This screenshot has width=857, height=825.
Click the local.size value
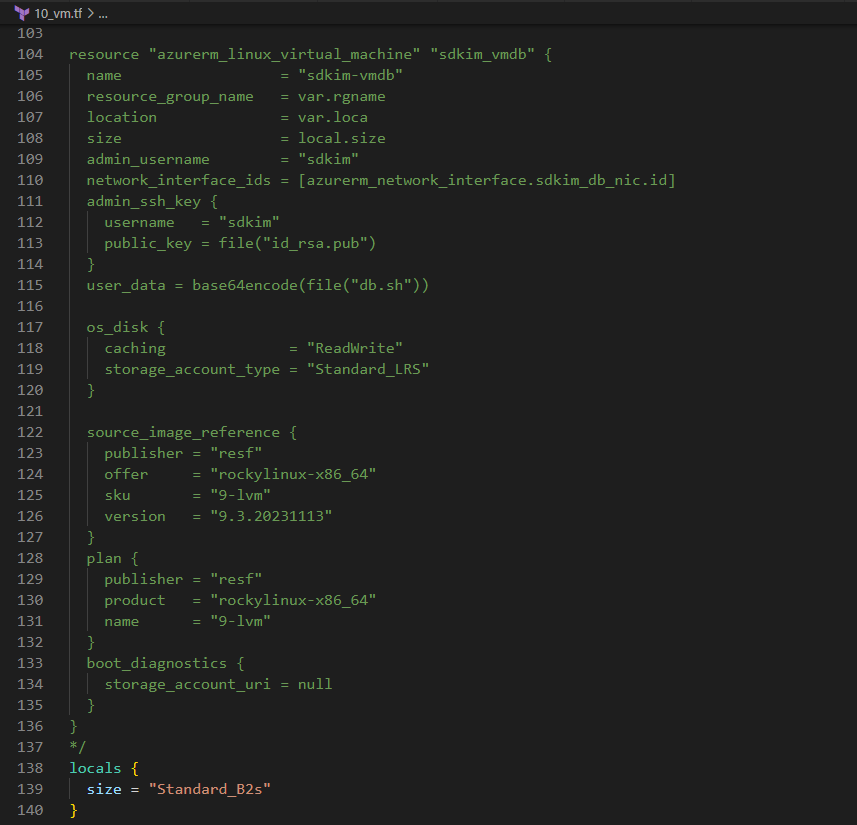(x=342, y=138)
